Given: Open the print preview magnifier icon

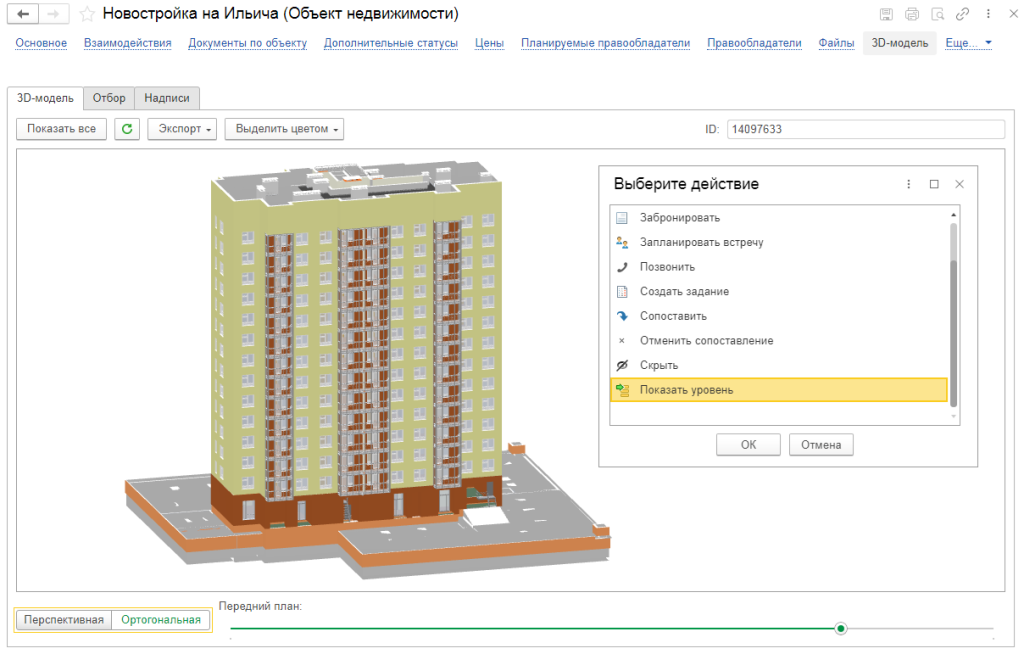Looking at the screenshot, I should click(x=937, y=14).
